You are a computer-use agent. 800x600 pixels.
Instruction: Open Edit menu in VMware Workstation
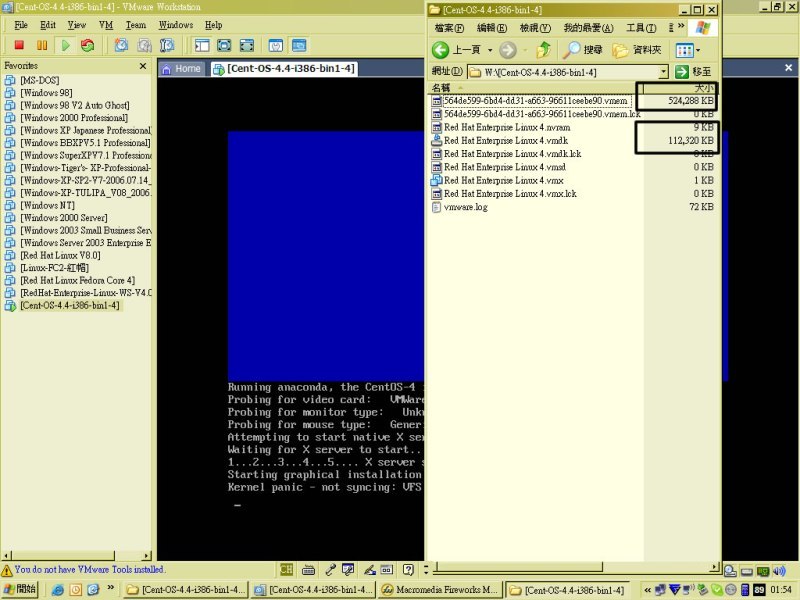(48, 25)
